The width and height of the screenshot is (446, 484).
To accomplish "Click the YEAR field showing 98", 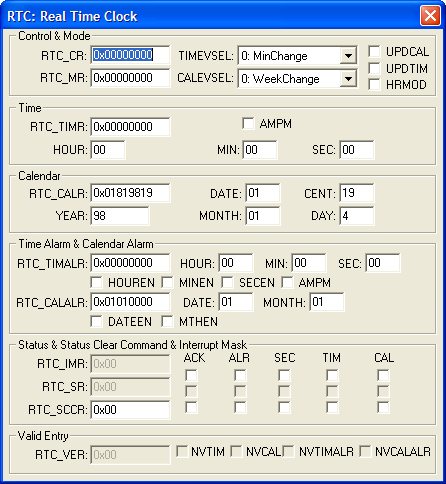I will 120,216.
